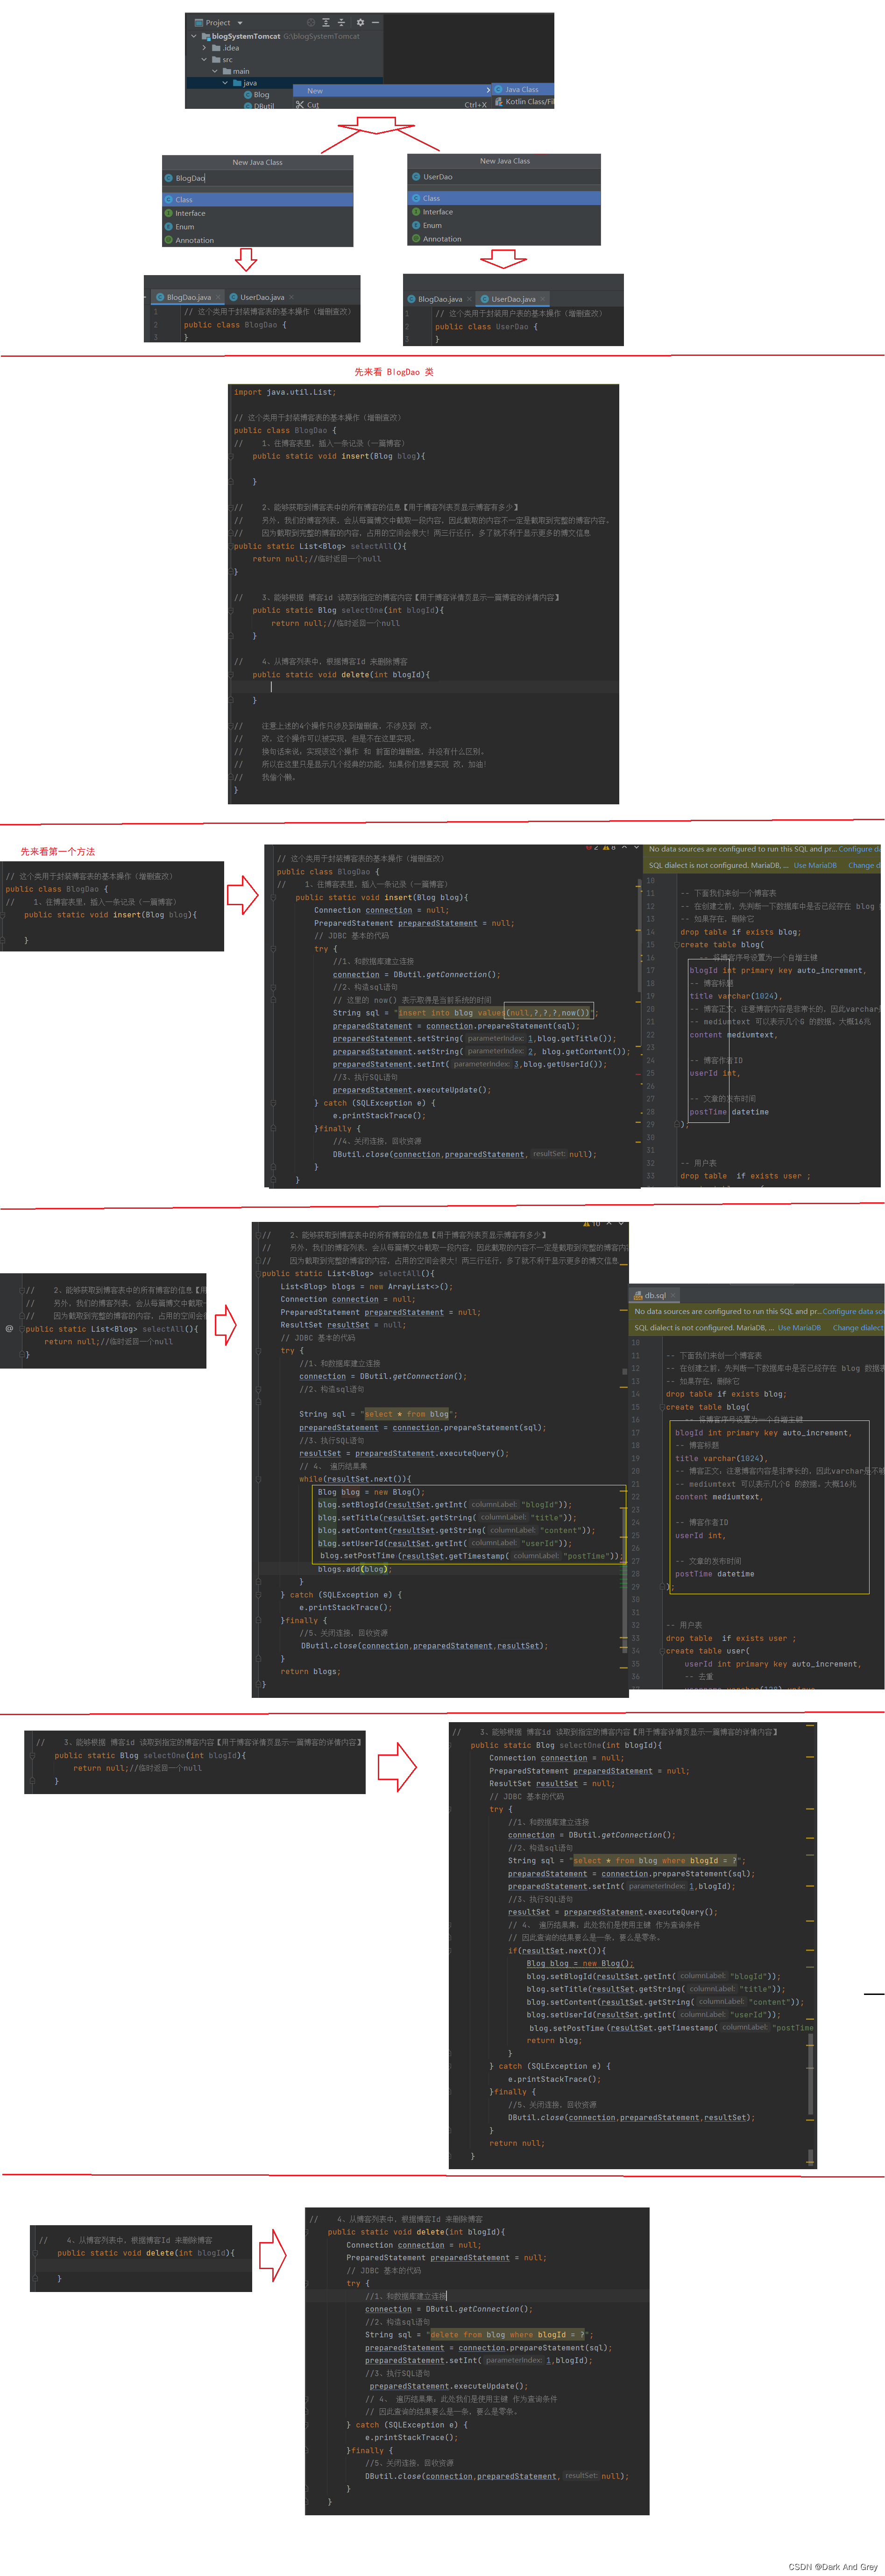The image size is (885, 2576).
Task: Click the UserDao name field in New Java Class
Action: (x=505, y=177)
